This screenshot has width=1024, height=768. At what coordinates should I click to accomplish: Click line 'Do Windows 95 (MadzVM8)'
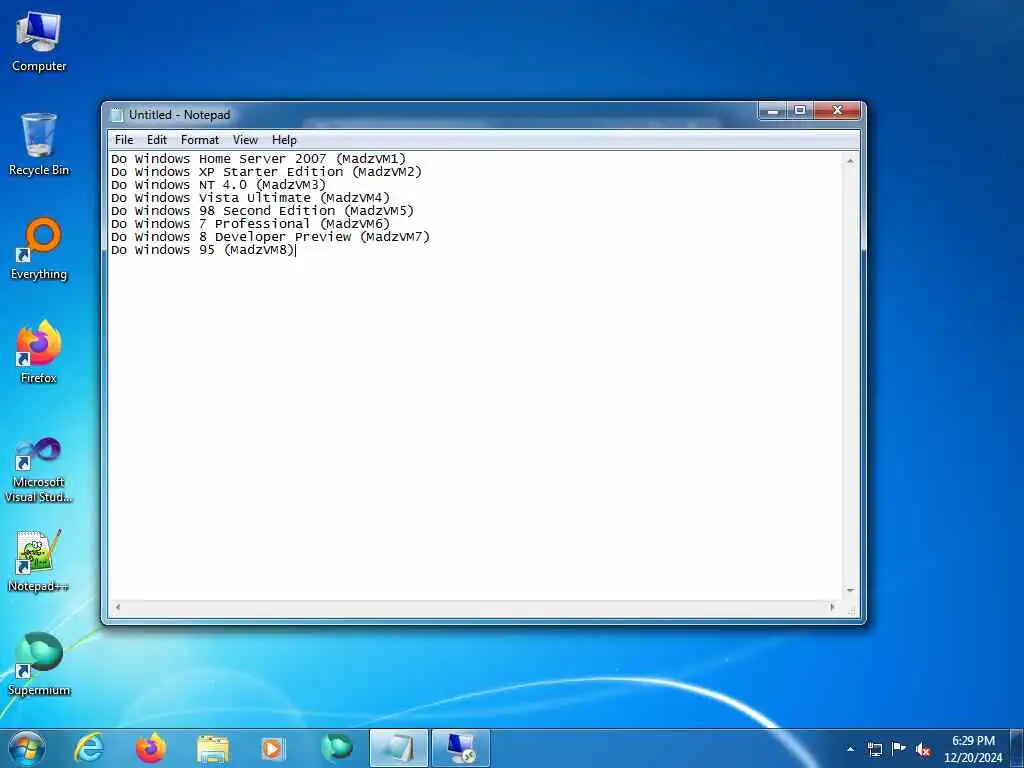(202, 250)
